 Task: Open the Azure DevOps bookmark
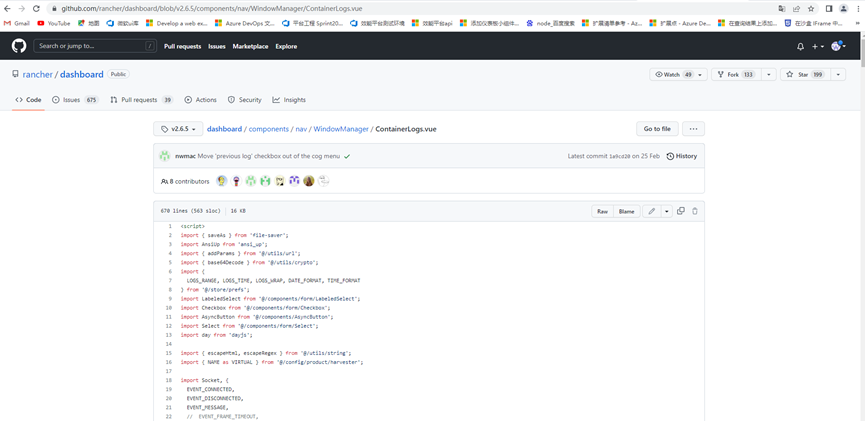coord(244,23)
